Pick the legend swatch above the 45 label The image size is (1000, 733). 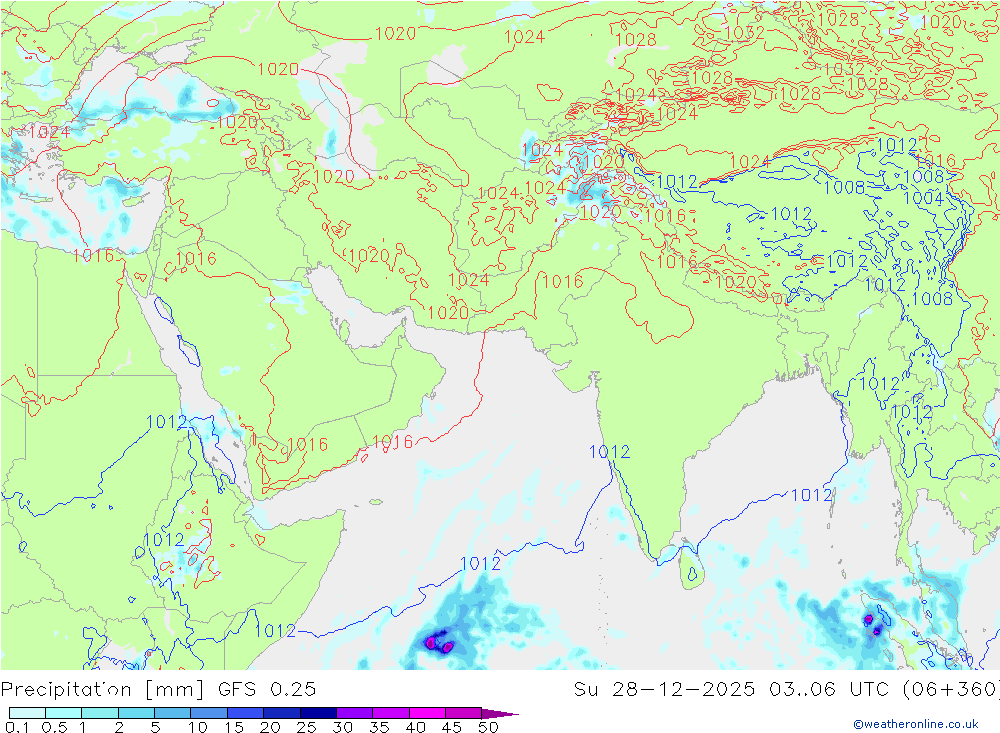coord(463,713)
